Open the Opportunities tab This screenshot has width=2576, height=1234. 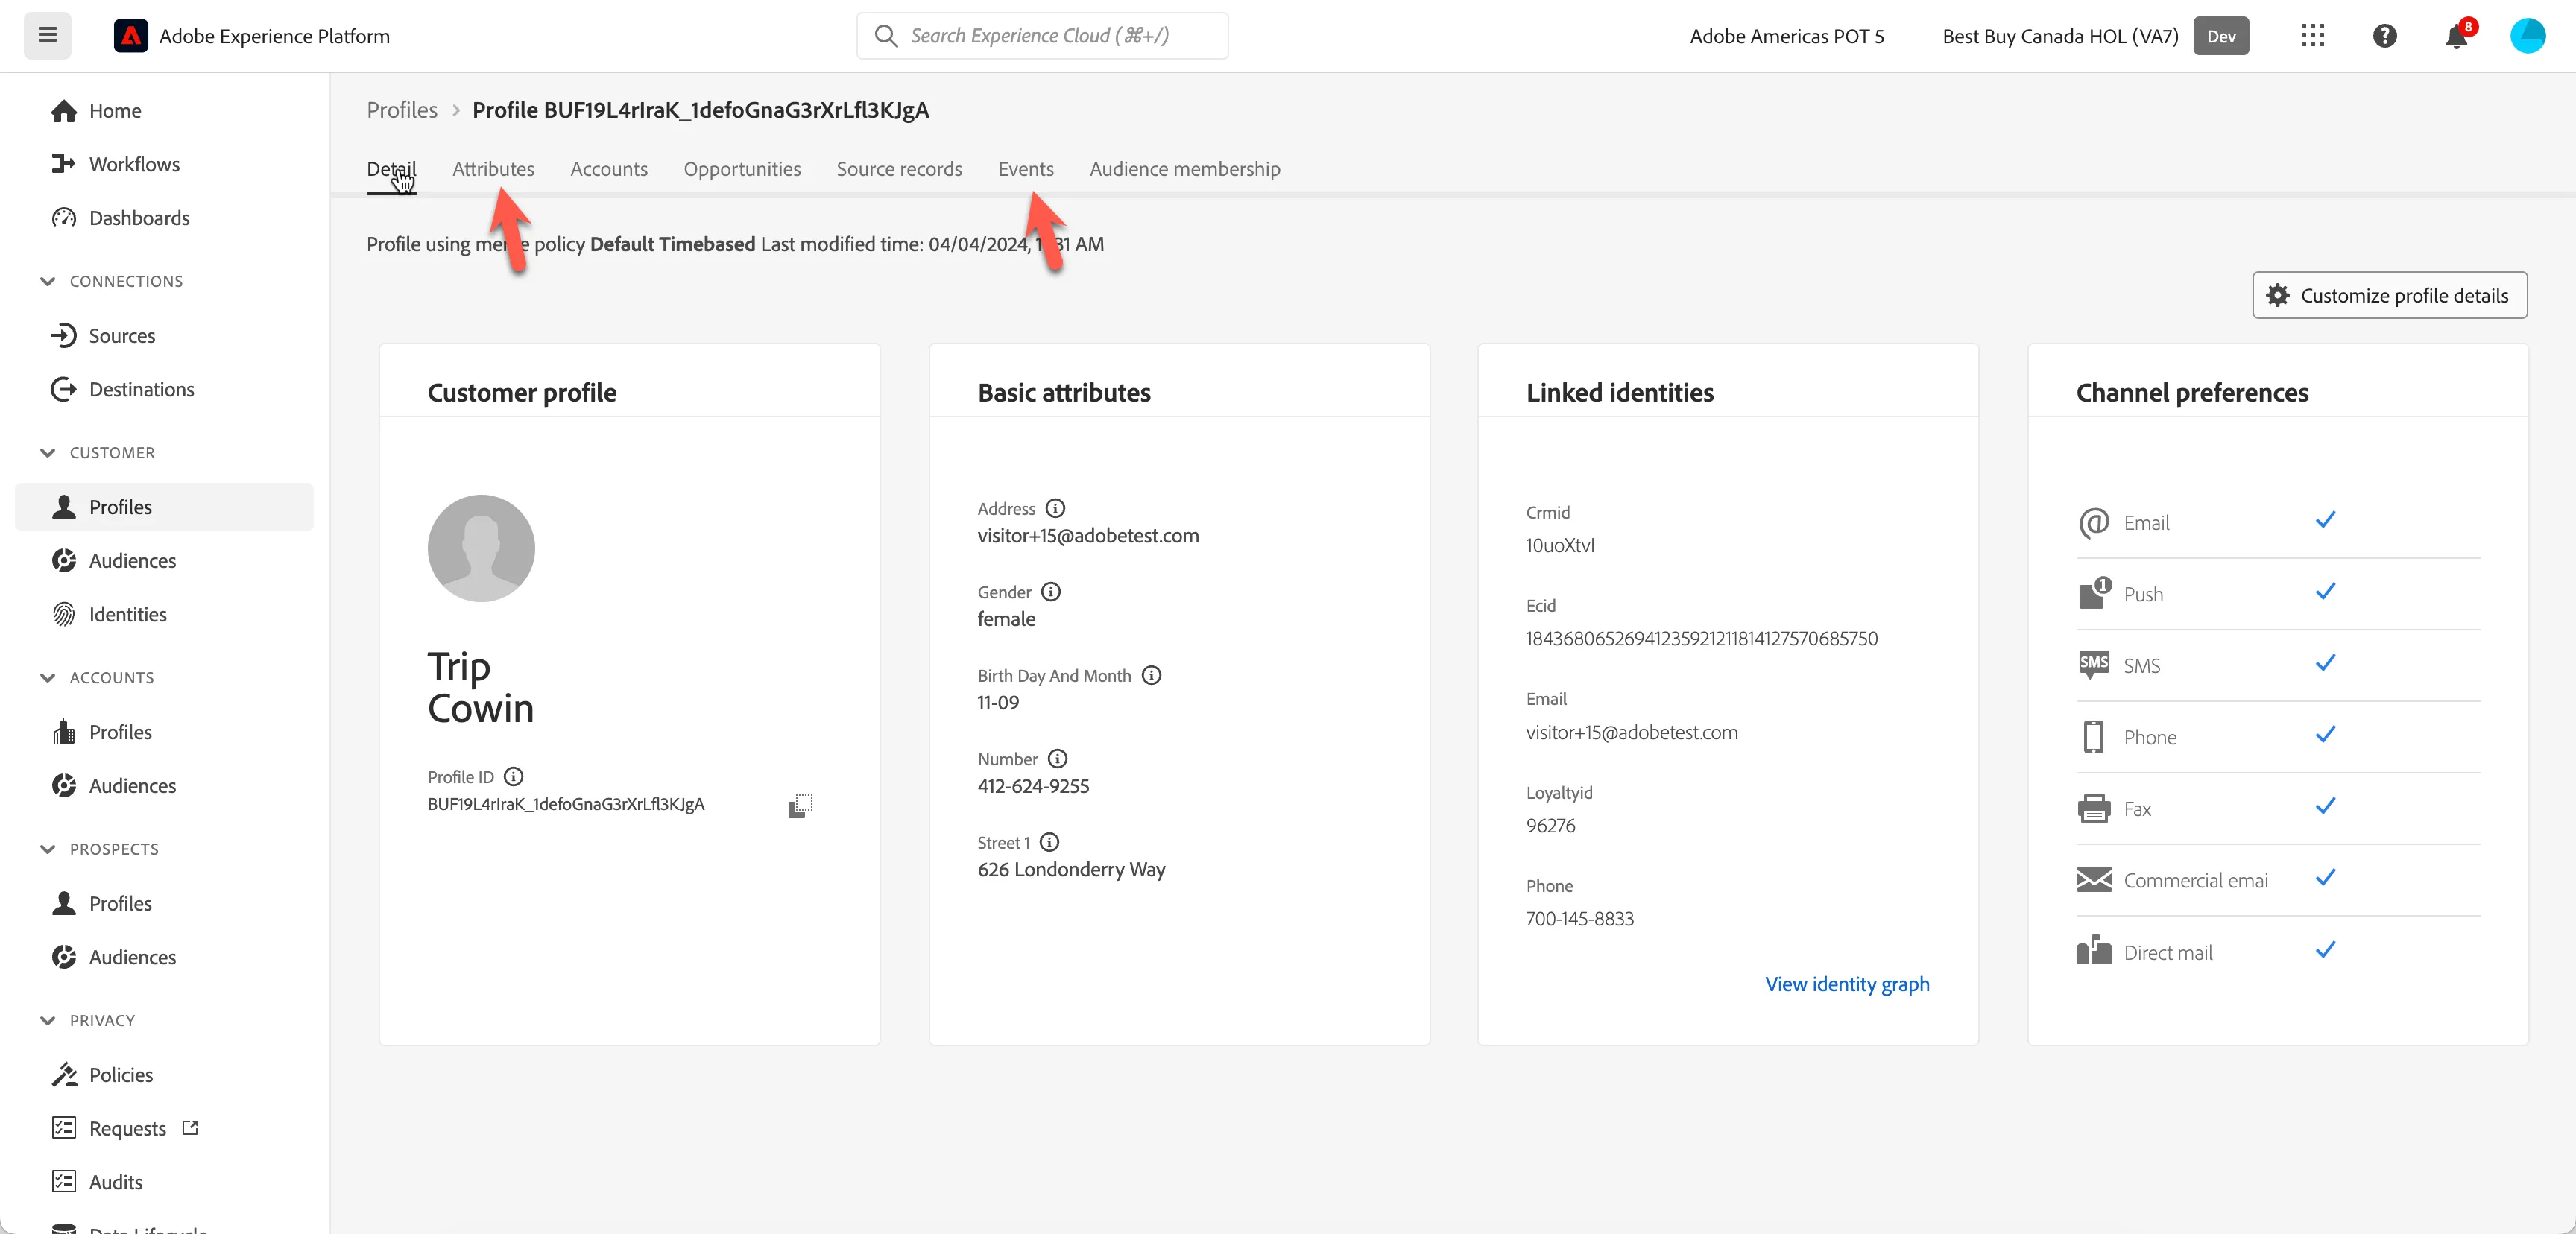pyautogui.click(x=742, y=169)
